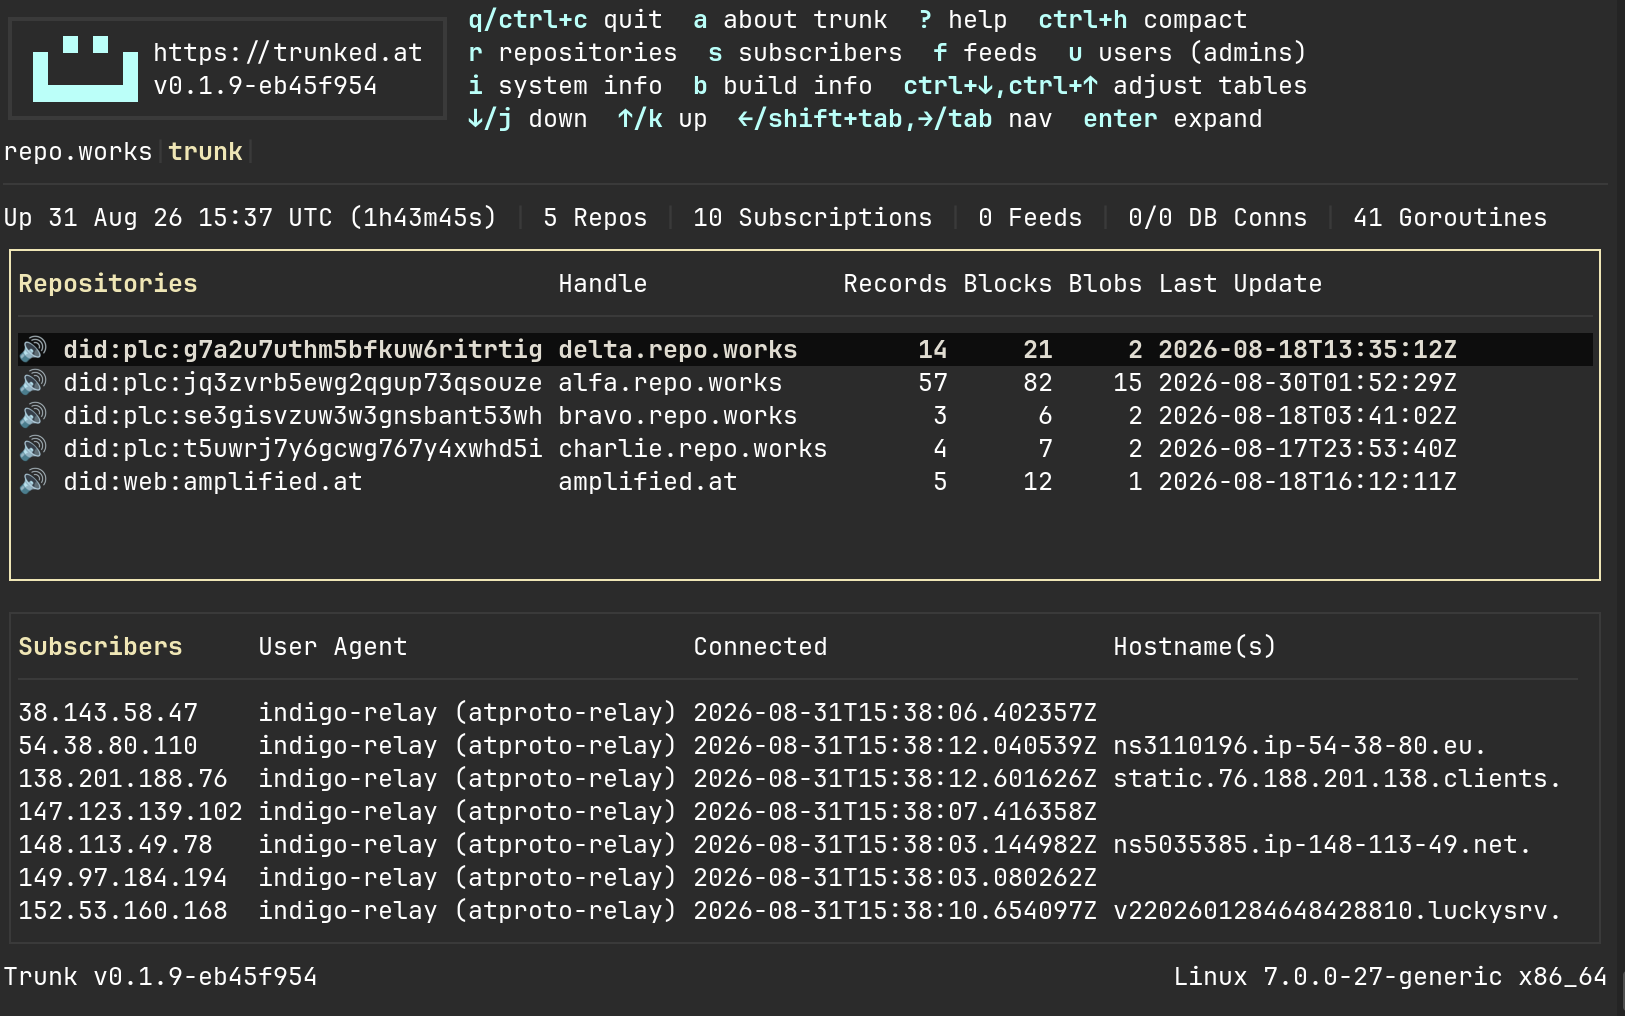Switch to the repo.works tab
The height and width of the screenshot is (1016, 1625).
click(x=78, y=152)
